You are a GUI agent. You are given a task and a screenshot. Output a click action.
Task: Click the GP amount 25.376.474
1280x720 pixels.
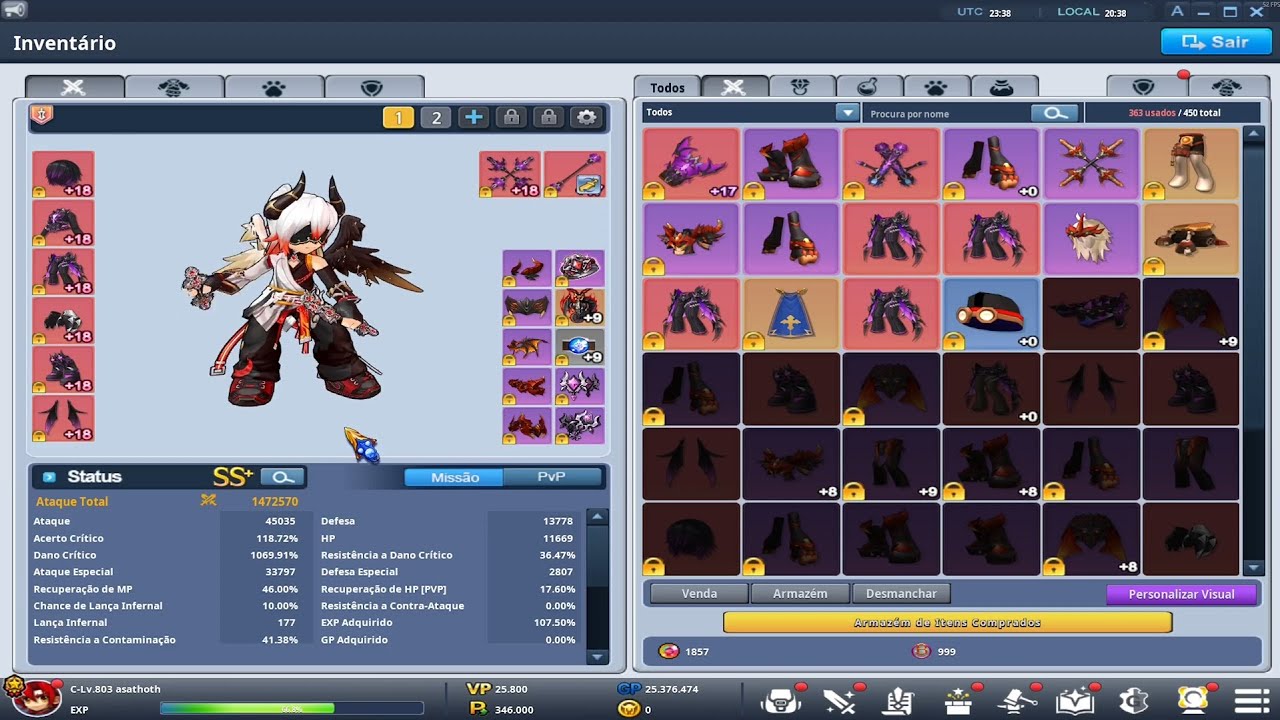tap(672, 689)
